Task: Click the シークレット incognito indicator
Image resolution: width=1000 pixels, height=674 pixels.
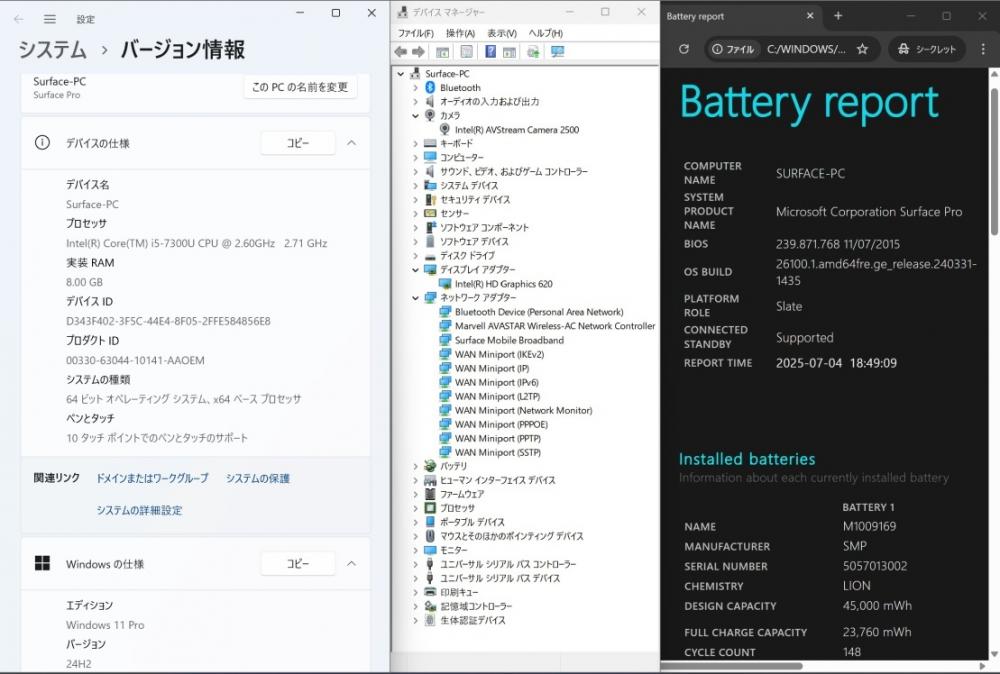Action: [927, 48]
